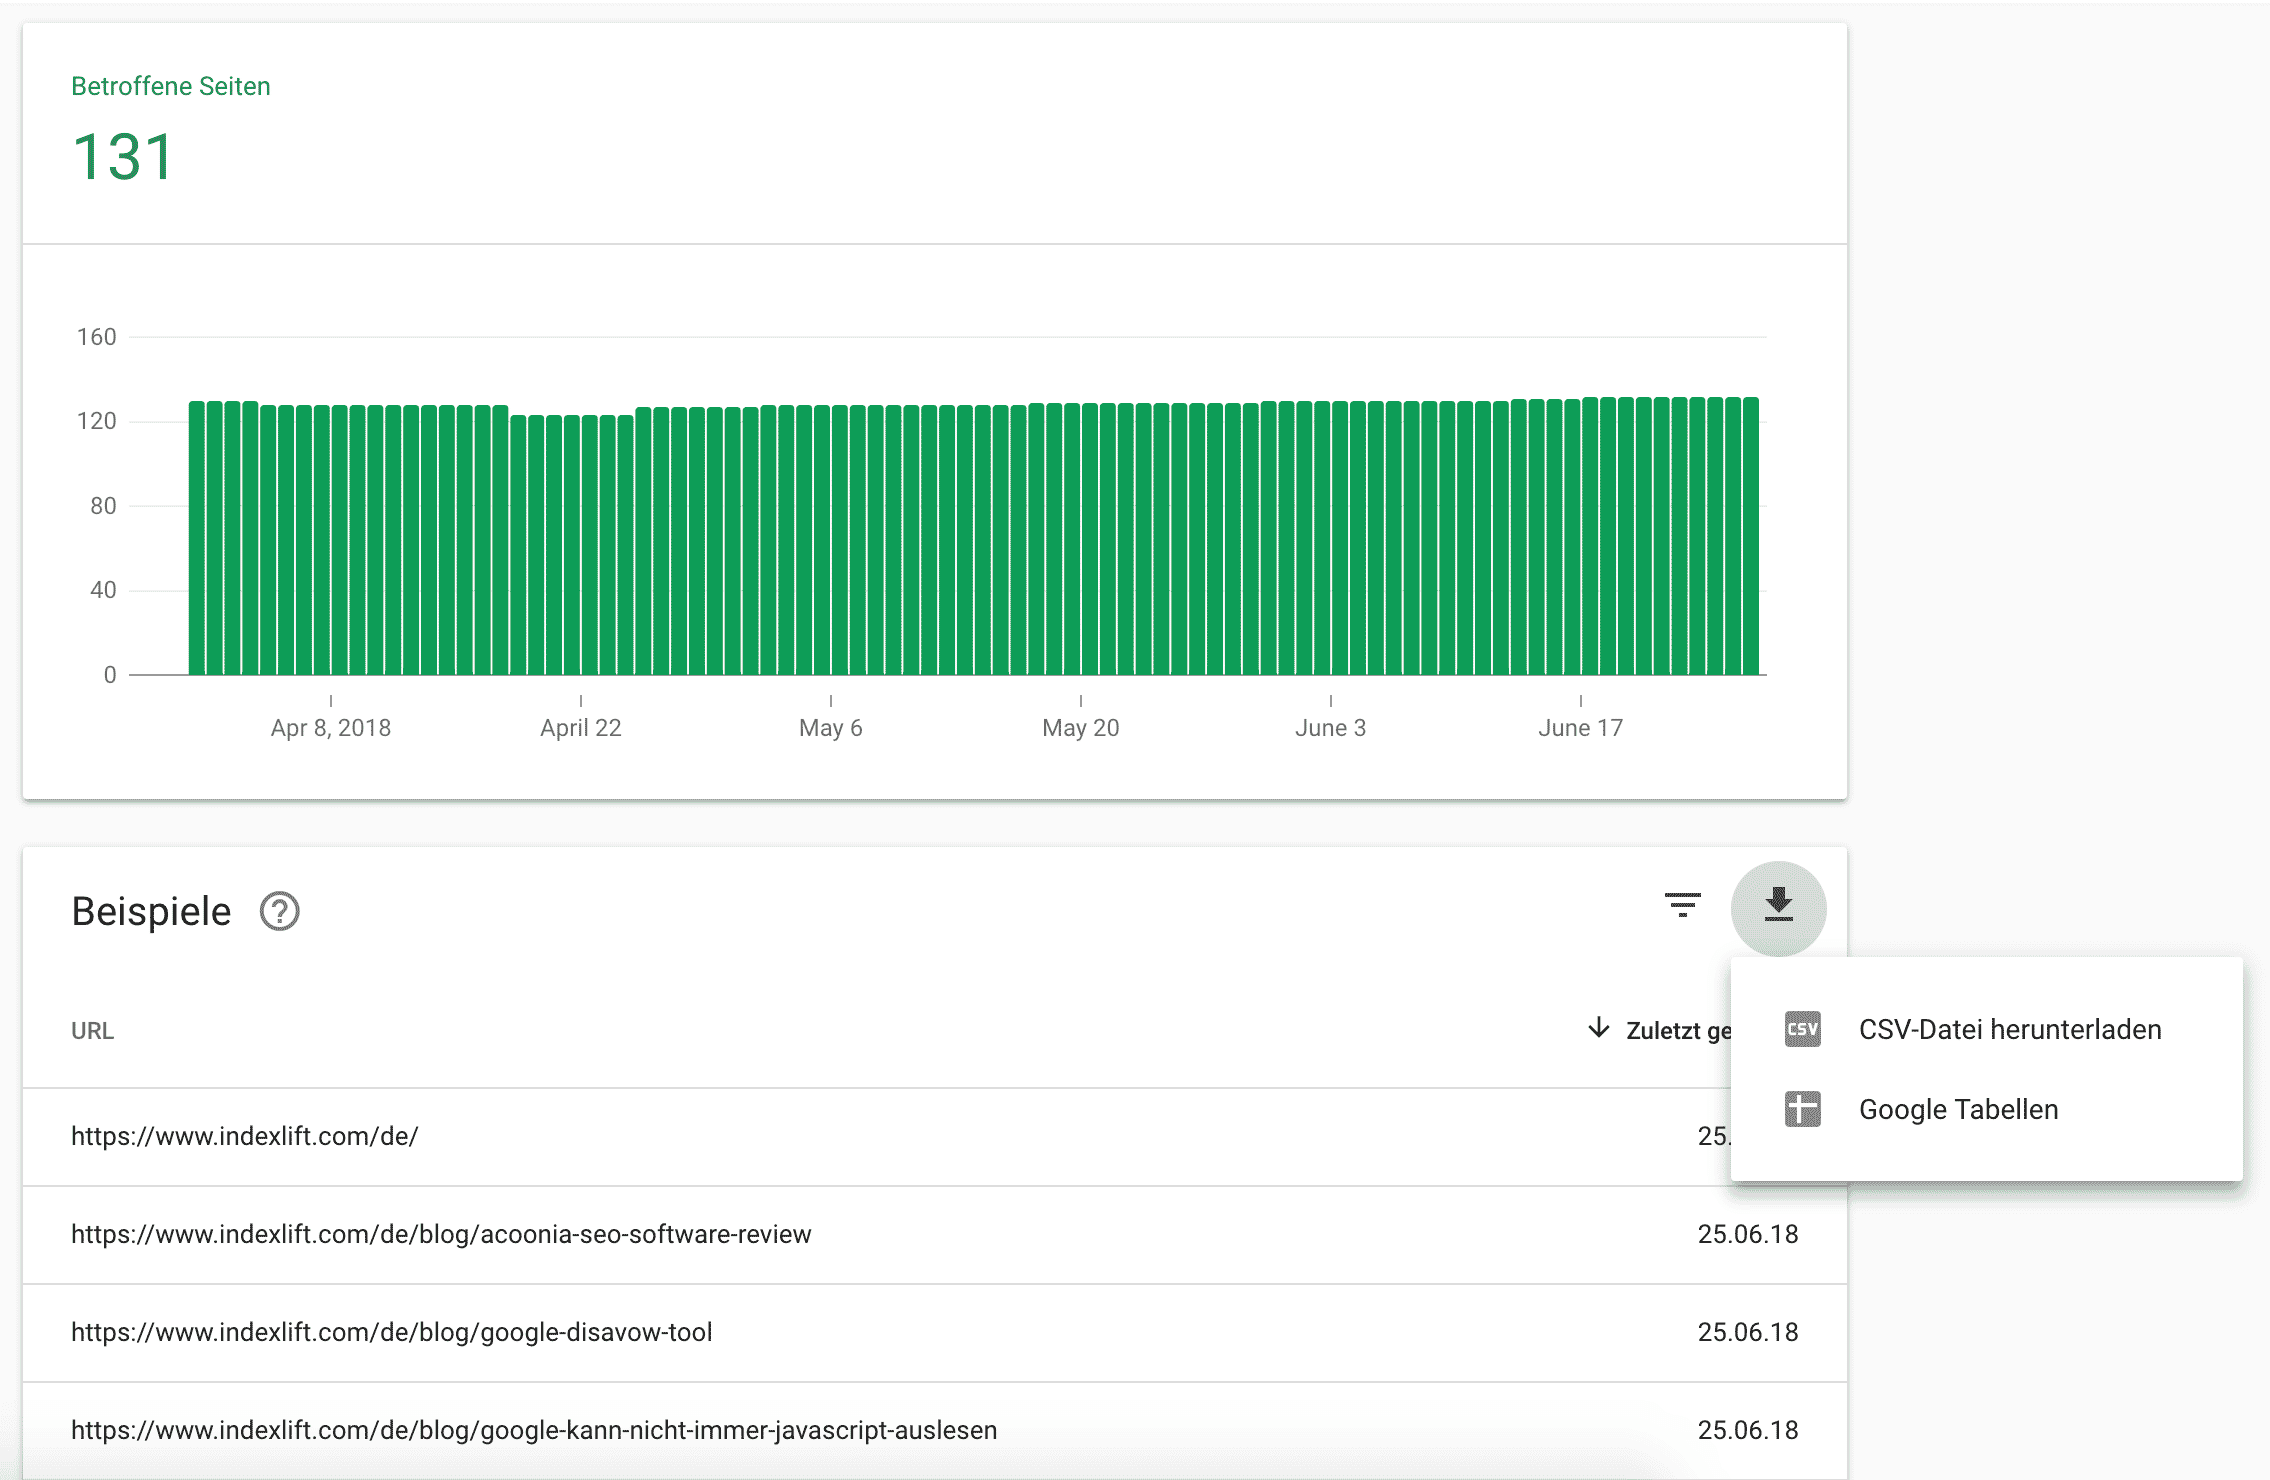Image resolution: width=2270 pixels, height=1480 pixels.
Task: Click the June 17 axis label
Action: point(1580,728)
